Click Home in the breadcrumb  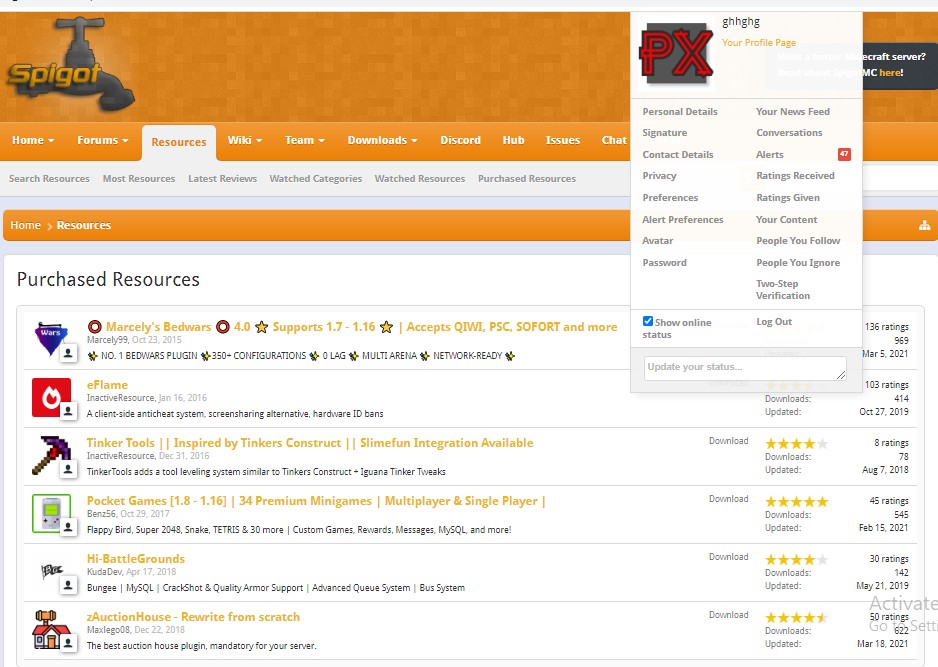pos(25,225)
